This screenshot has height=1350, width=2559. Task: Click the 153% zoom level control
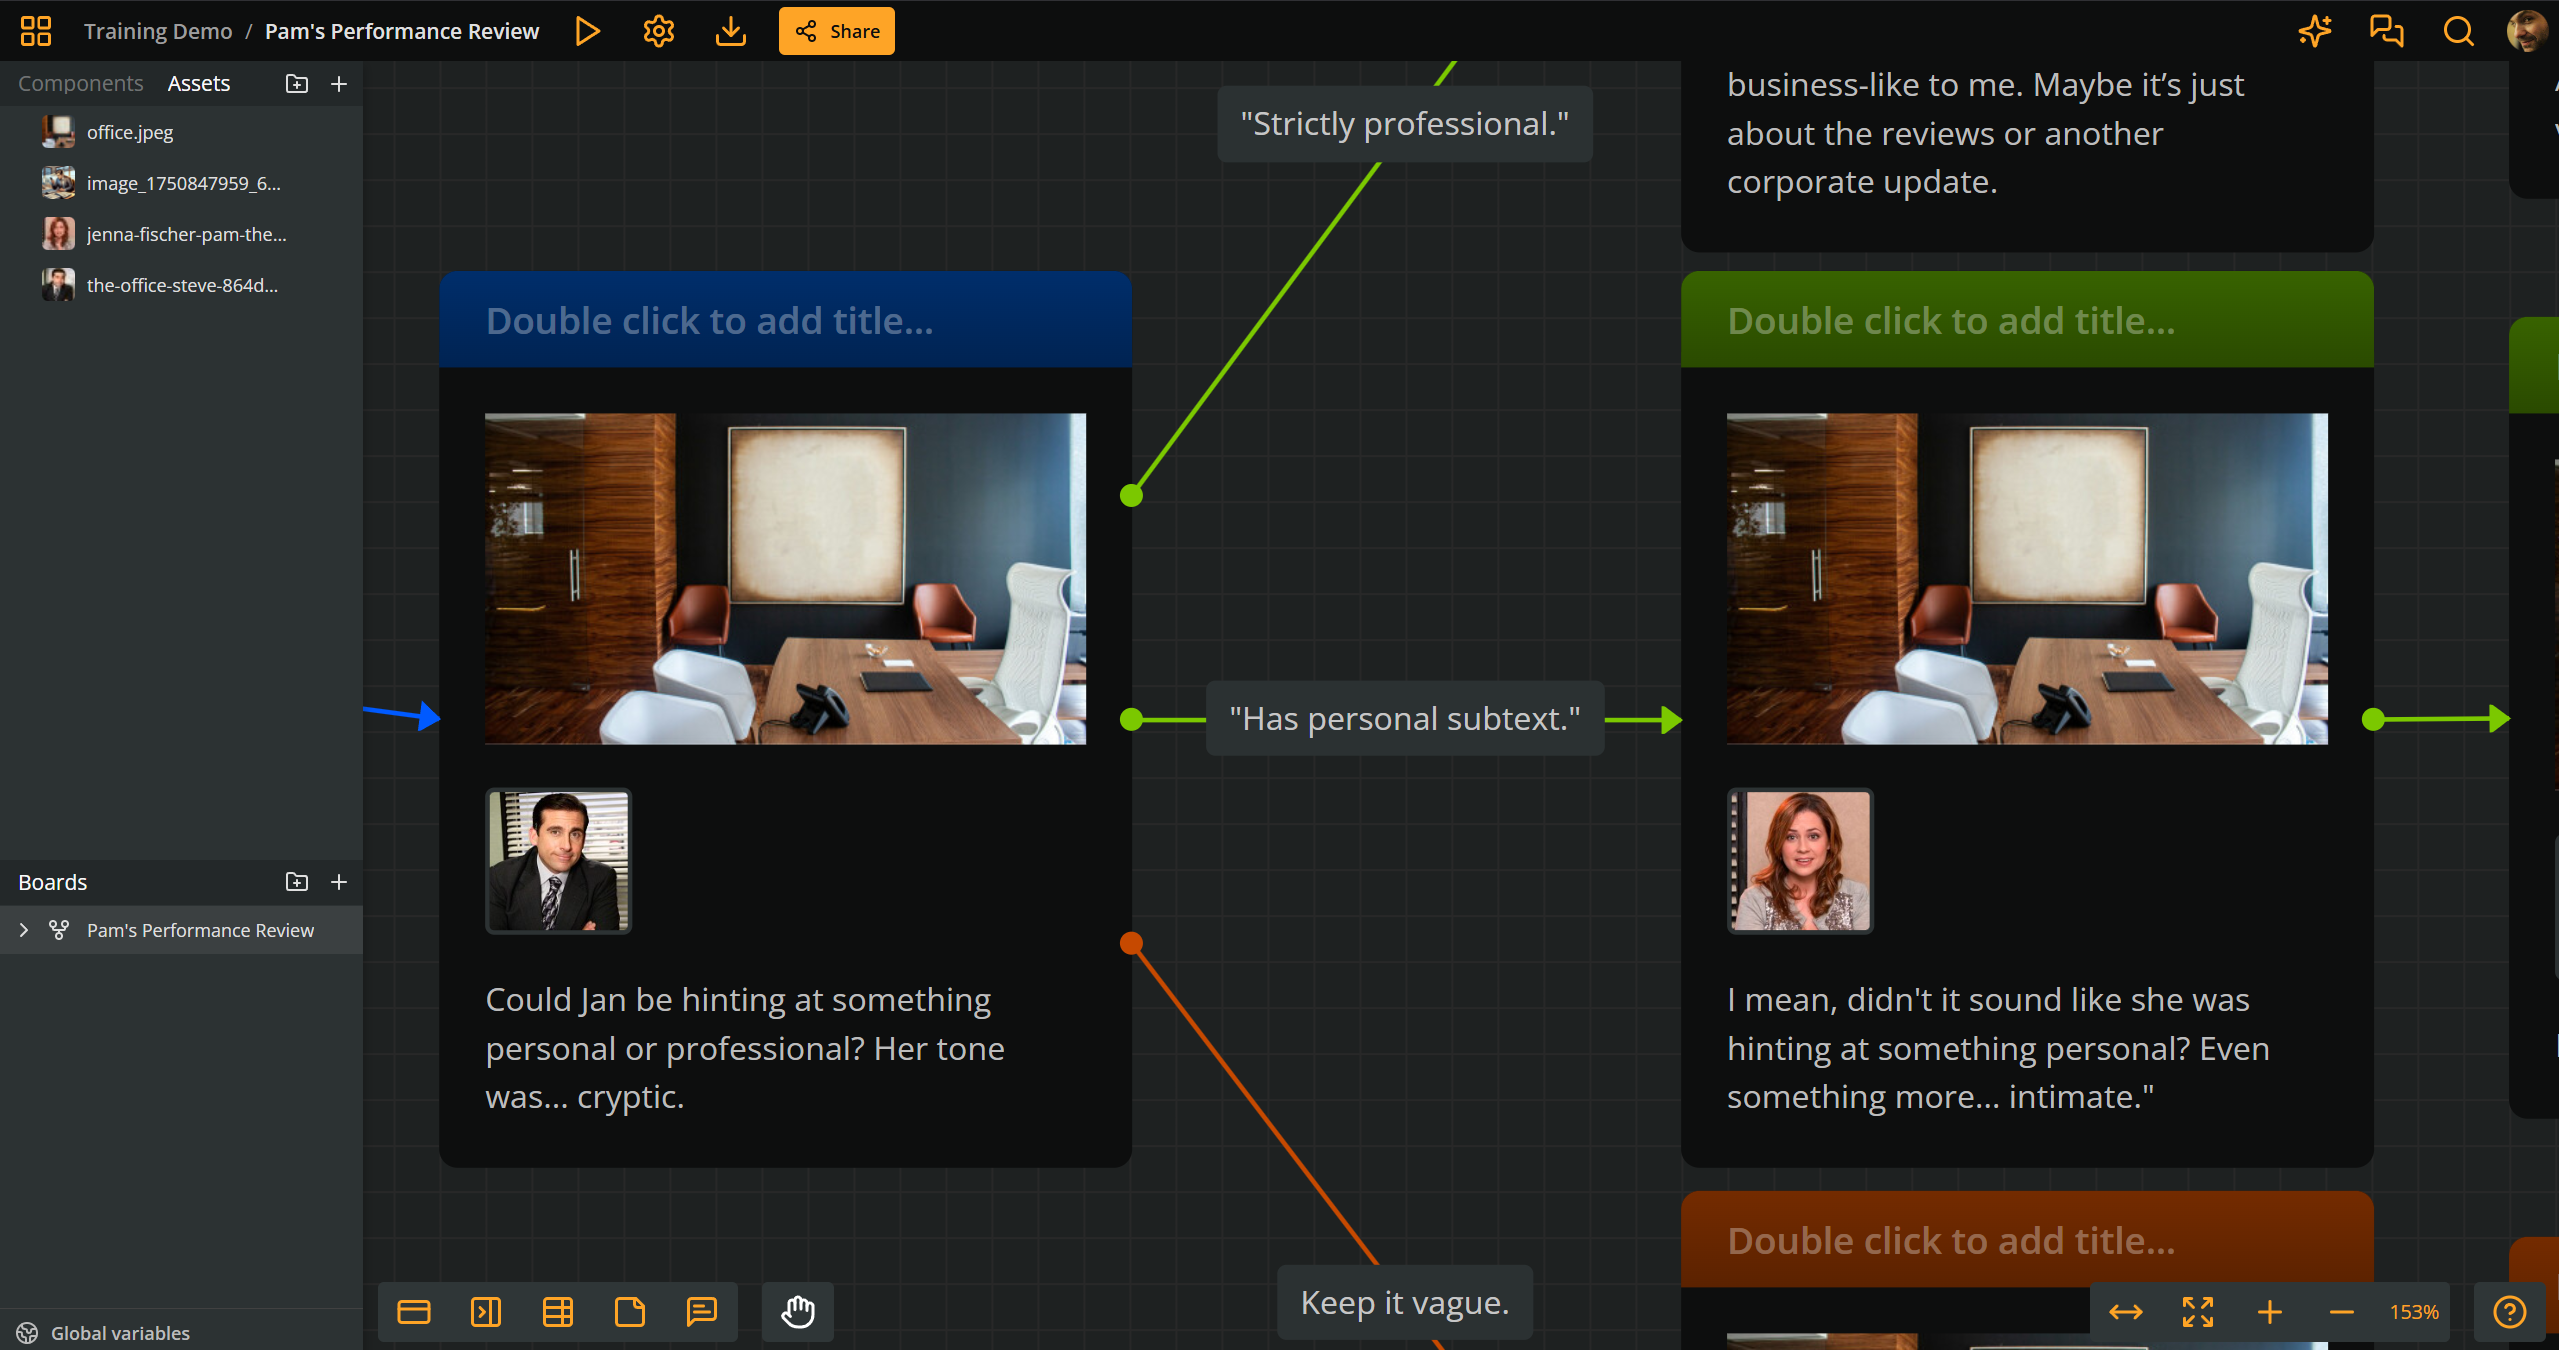click(2414, 1312)
